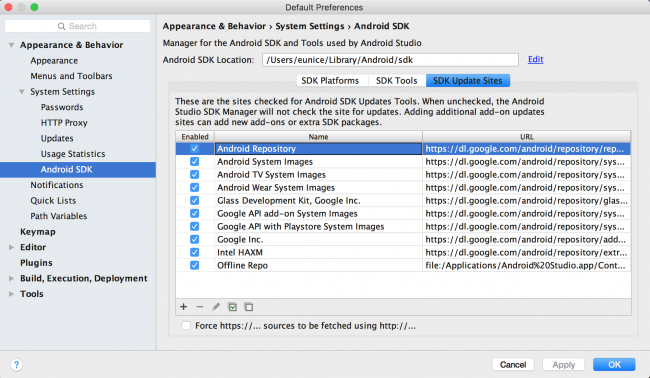650x378 pixels.
Task: Enable Force https sources fetched using http
Action: point(186,326)
